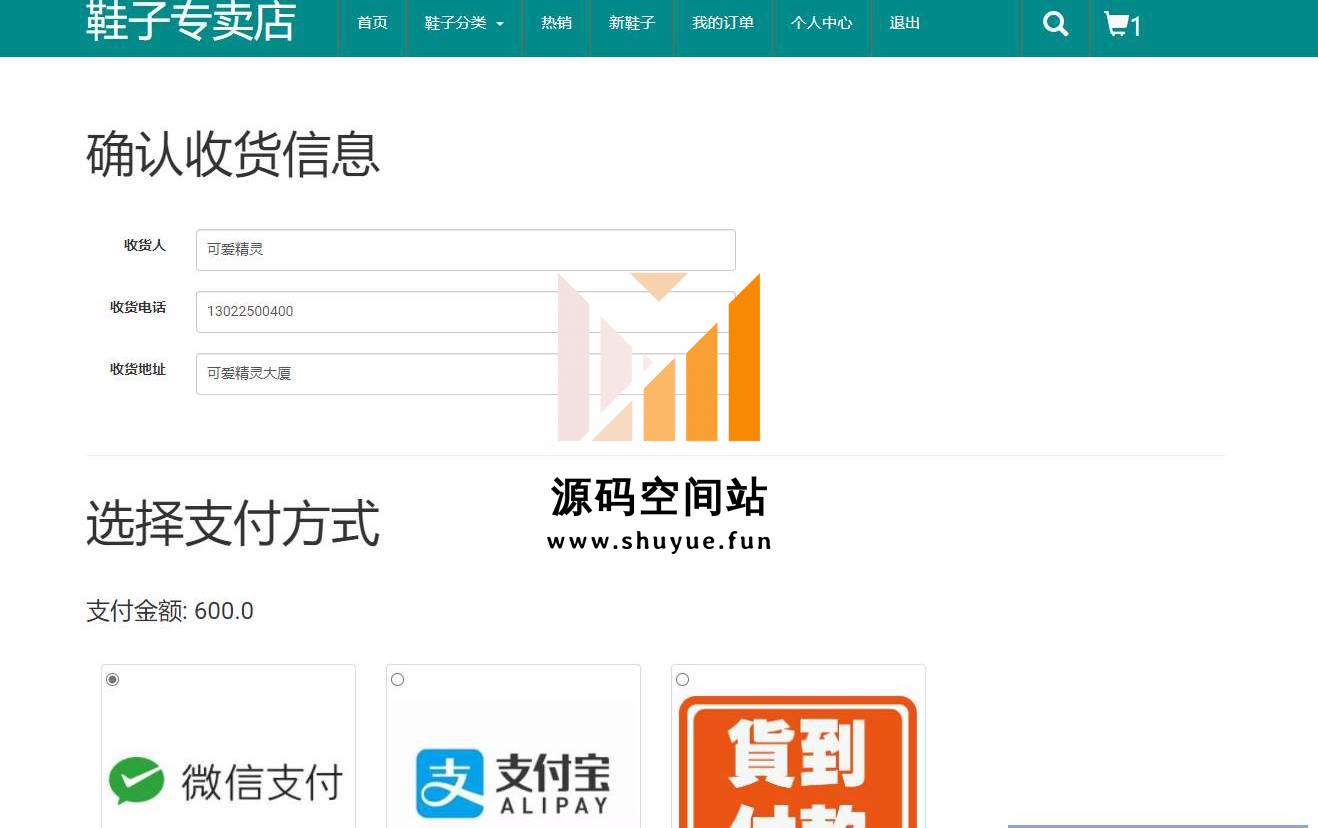Screen dimensions: 1318x828
Task: Click 退出 to log out
Action: (904, 23)
